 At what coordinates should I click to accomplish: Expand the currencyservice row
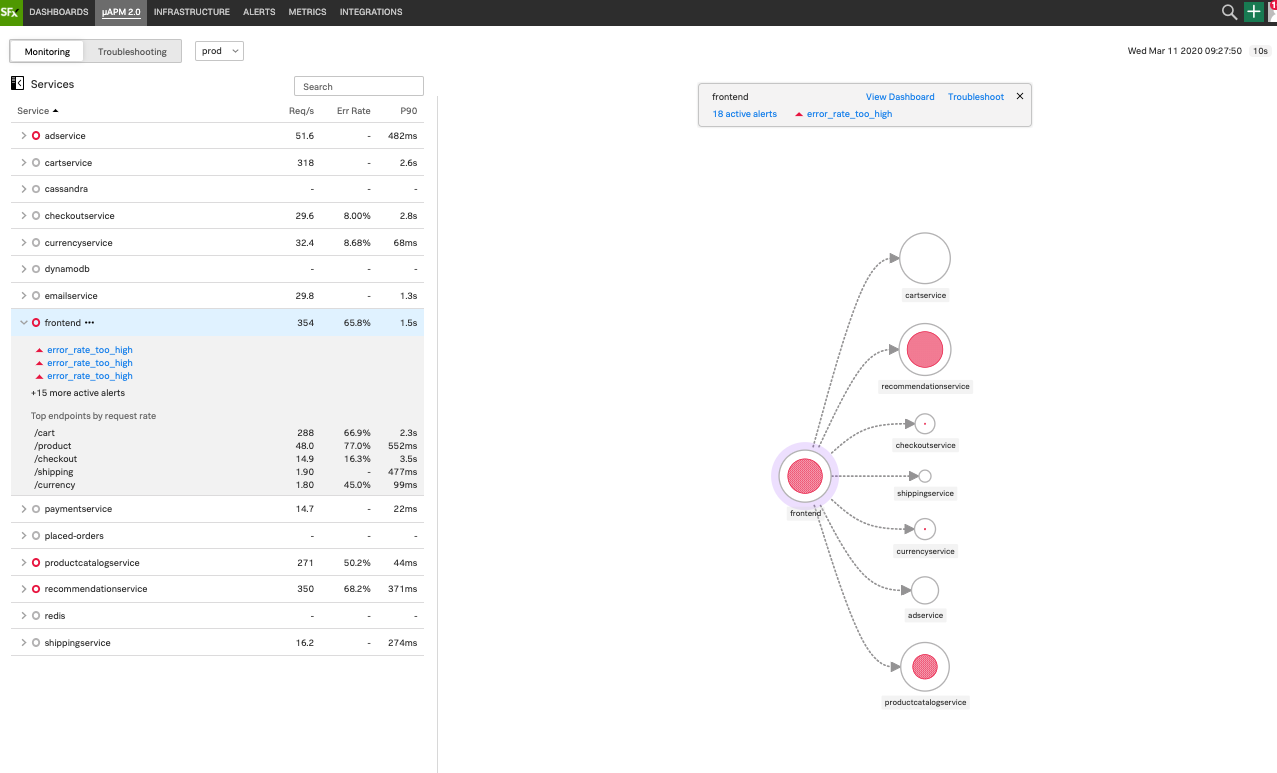point(24,243)
